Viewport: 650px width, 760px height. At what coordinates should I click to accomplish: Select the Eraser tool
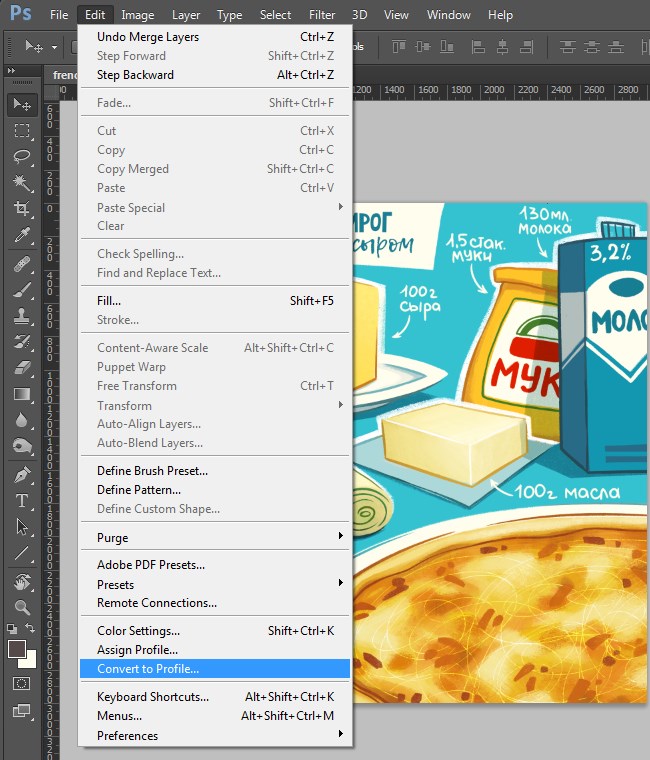click(22, 368)
